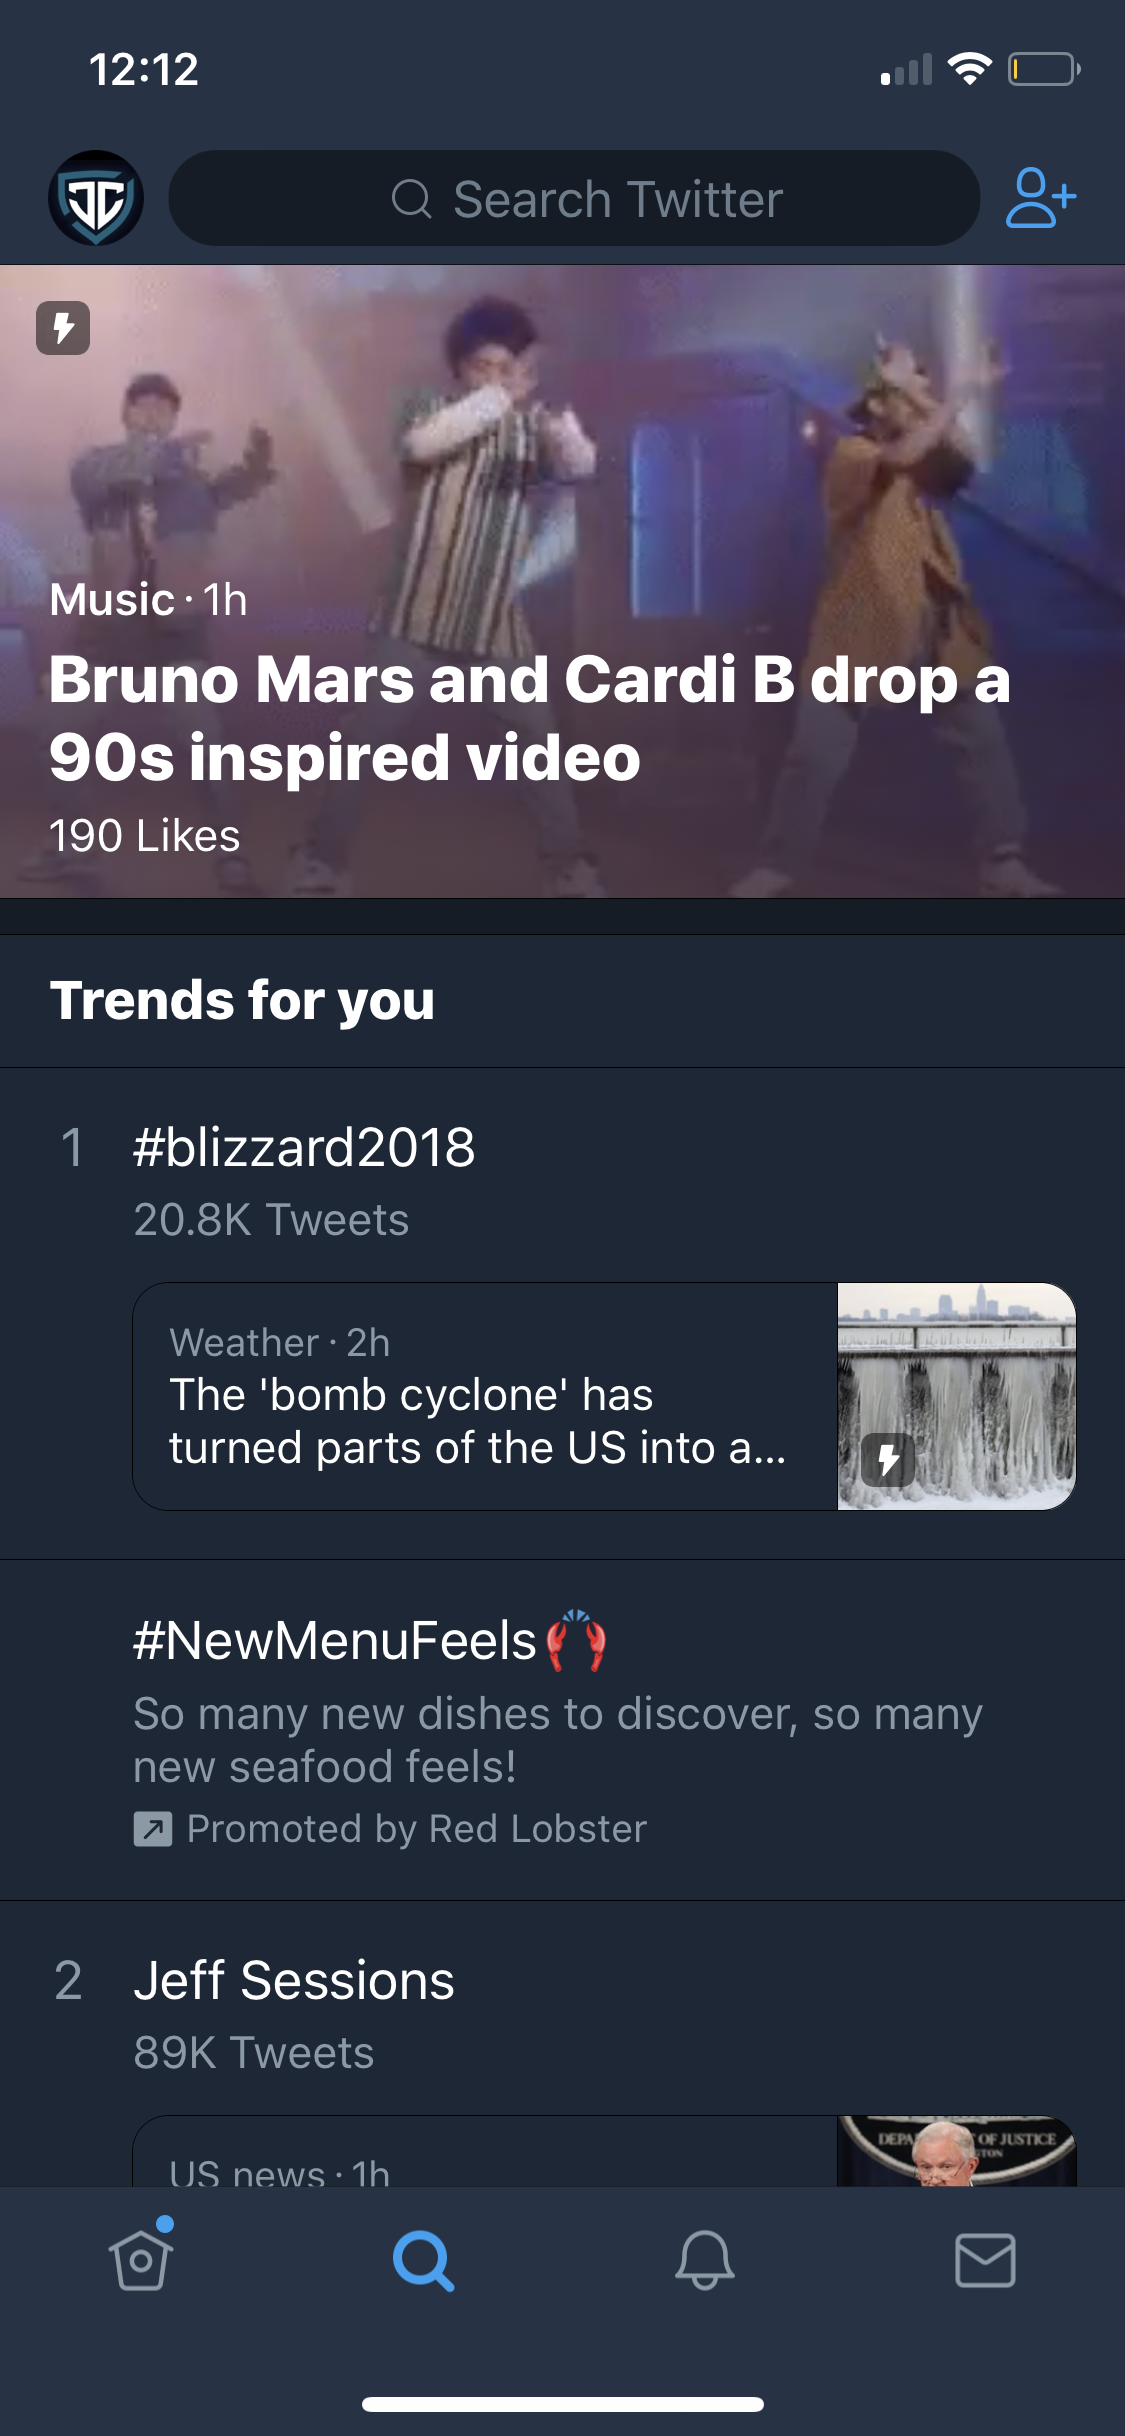The image size is (1125, 2436).
Task: Open the JC profile avatar
Action: click(x=96, y=198)
